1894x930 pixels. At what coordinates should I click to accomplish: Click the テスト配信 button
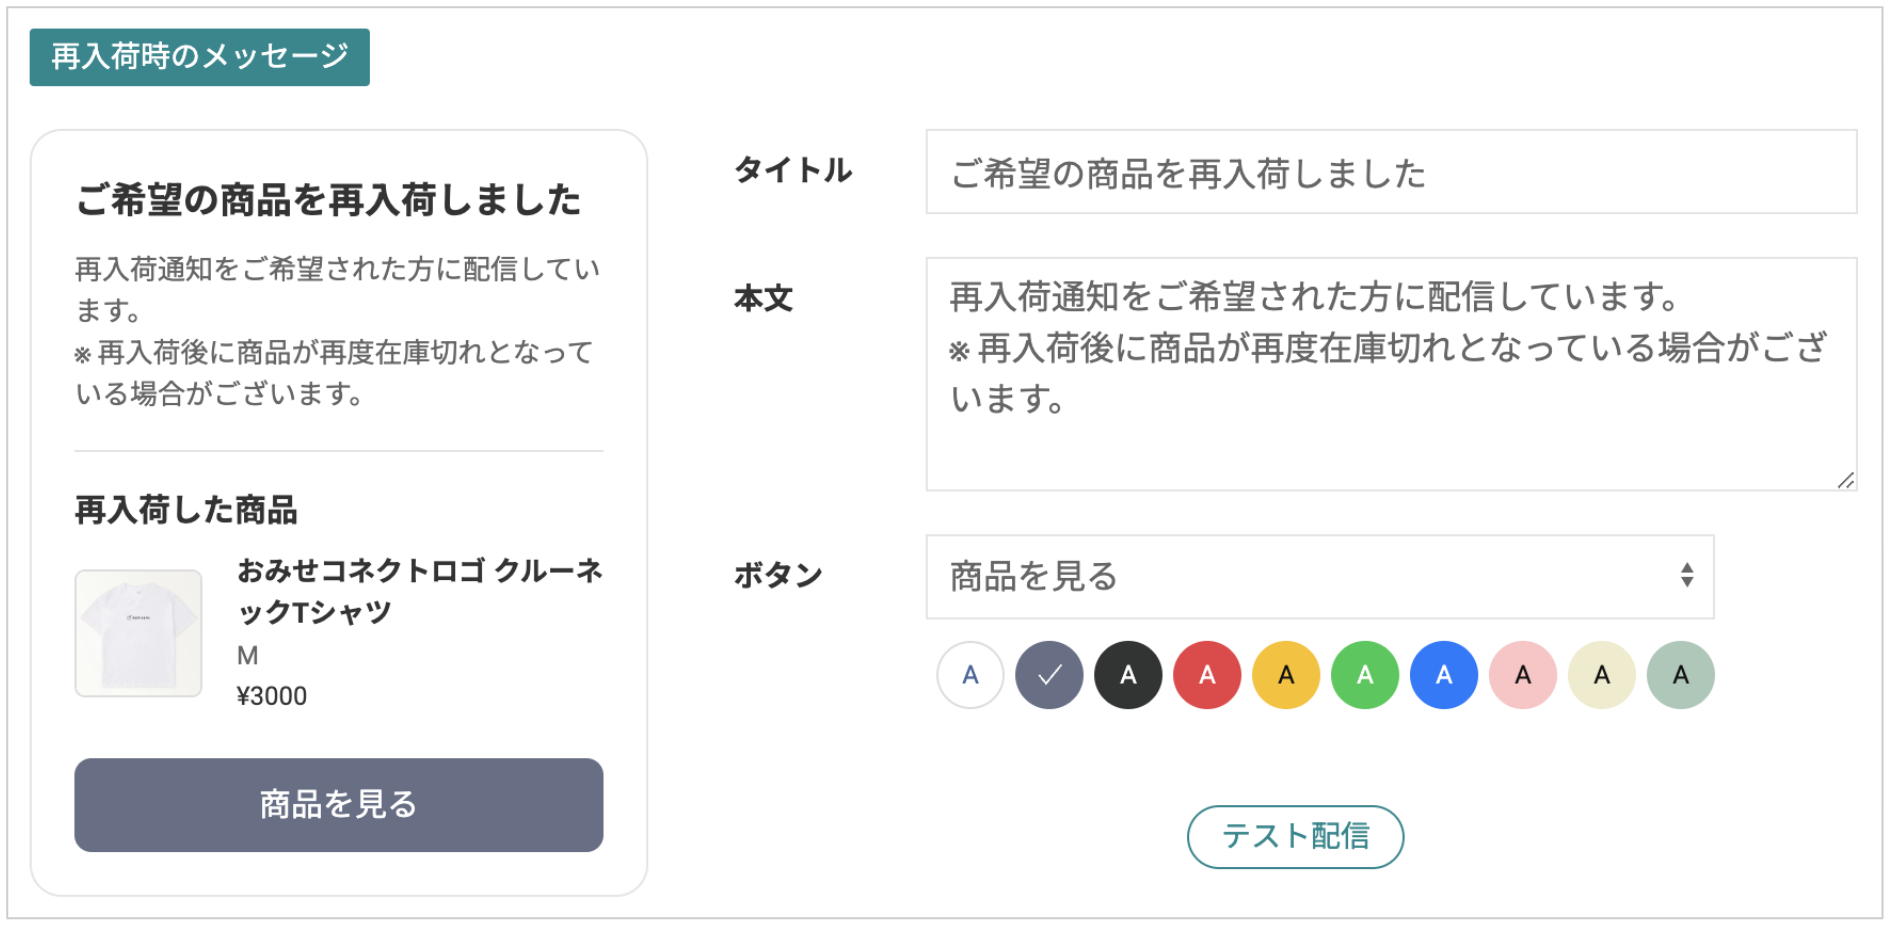1295,837
